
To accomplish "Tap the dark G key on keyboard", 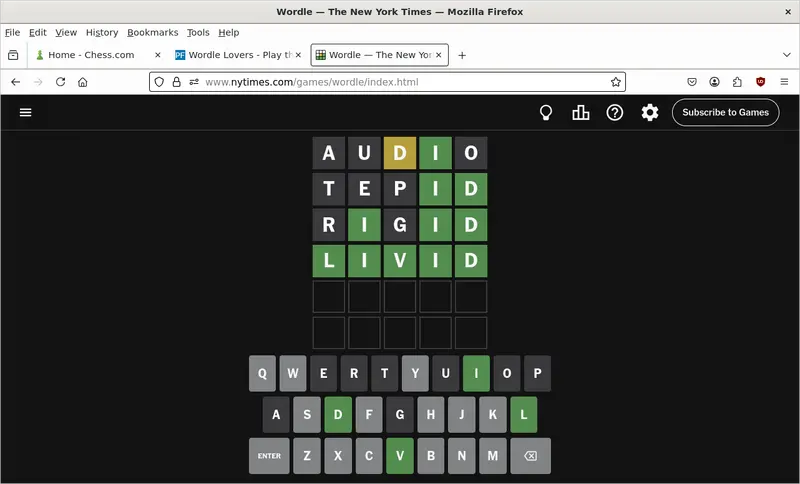I will pos(400,415).
